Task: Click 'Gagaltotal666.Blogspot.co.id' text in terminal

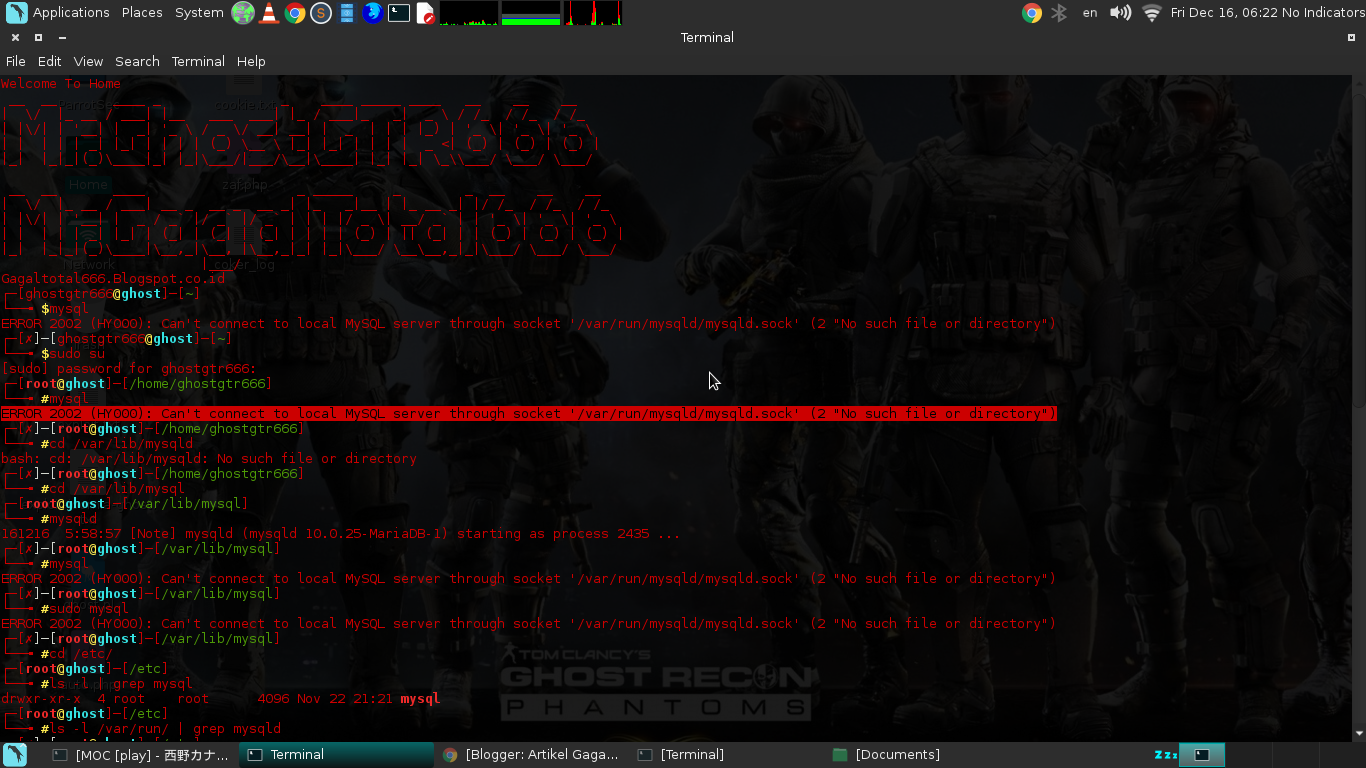Action: pyautogui.click(x=113, y=279)
